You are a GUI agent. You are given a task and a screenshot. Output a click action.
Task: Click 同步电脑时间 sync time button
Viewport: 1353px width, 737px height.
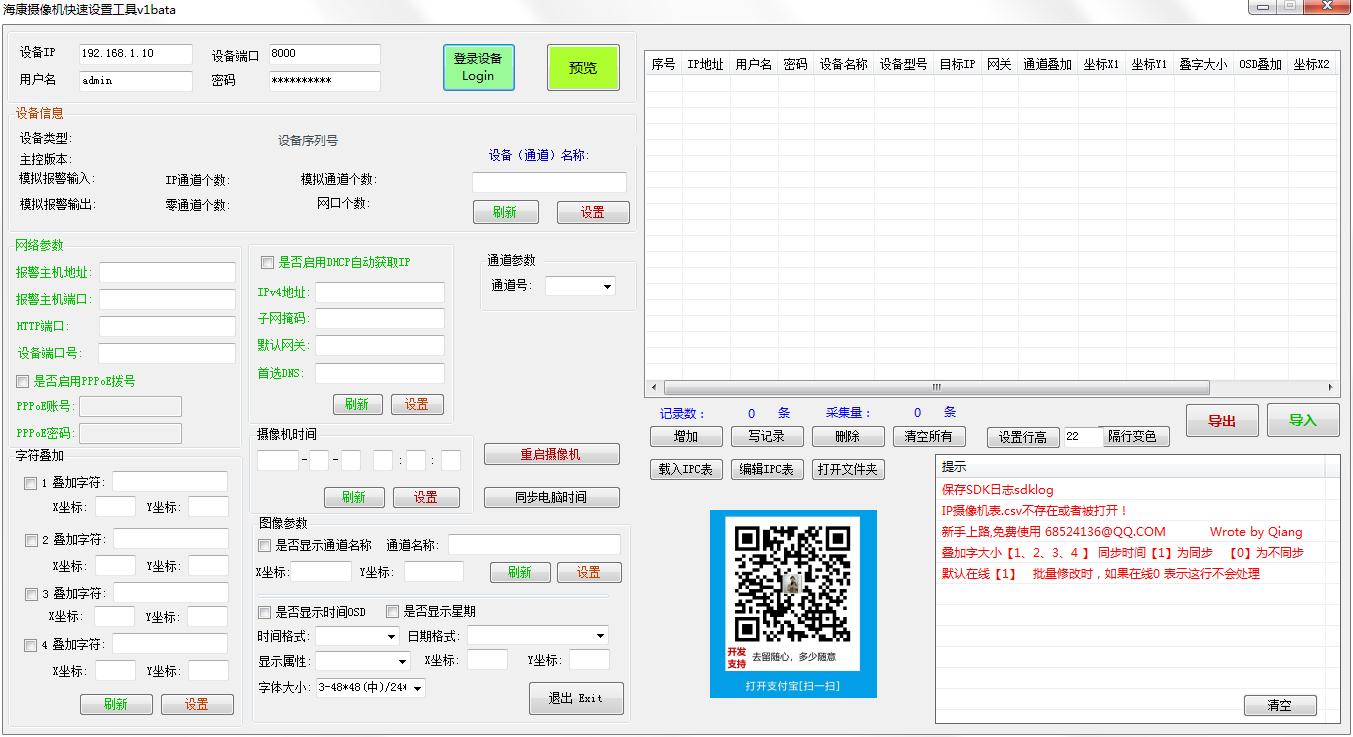tap(551, 497)
